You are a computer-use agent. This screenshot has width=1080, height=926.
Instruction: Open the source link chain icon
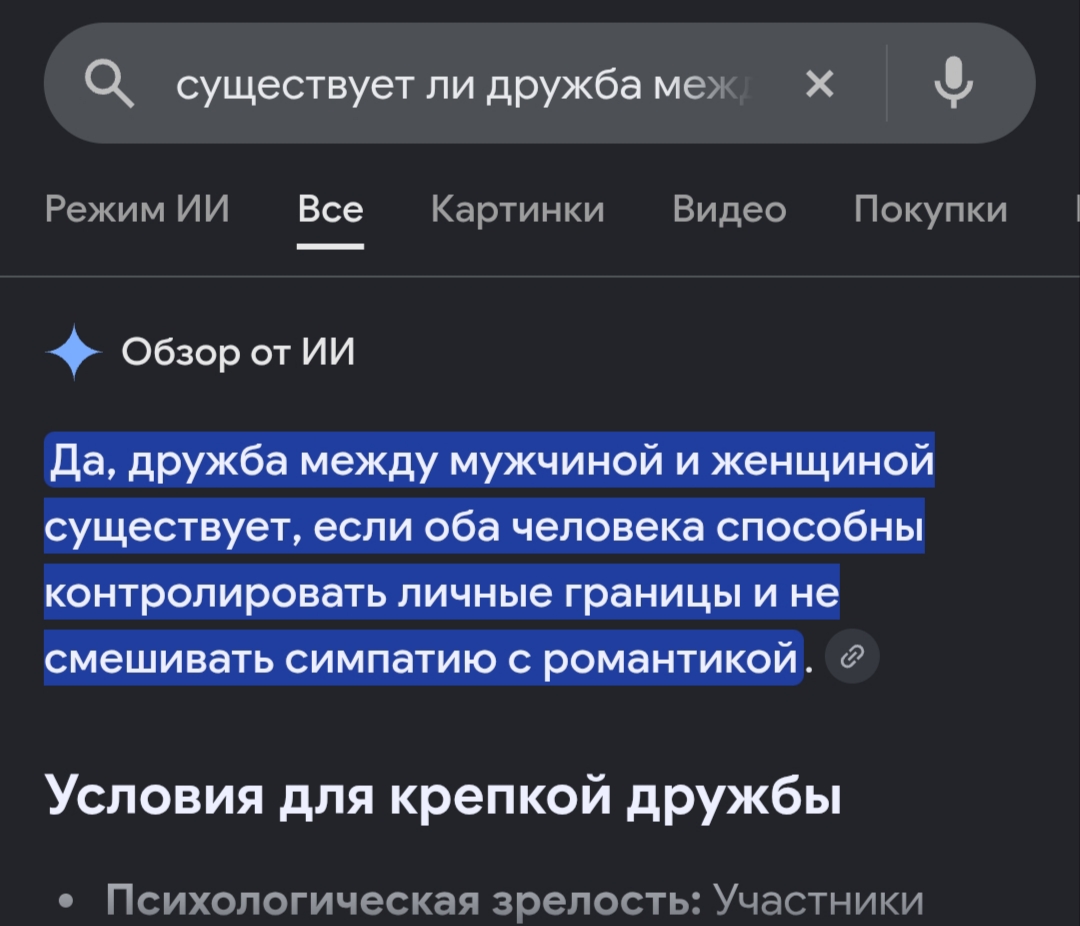(852, 656)
